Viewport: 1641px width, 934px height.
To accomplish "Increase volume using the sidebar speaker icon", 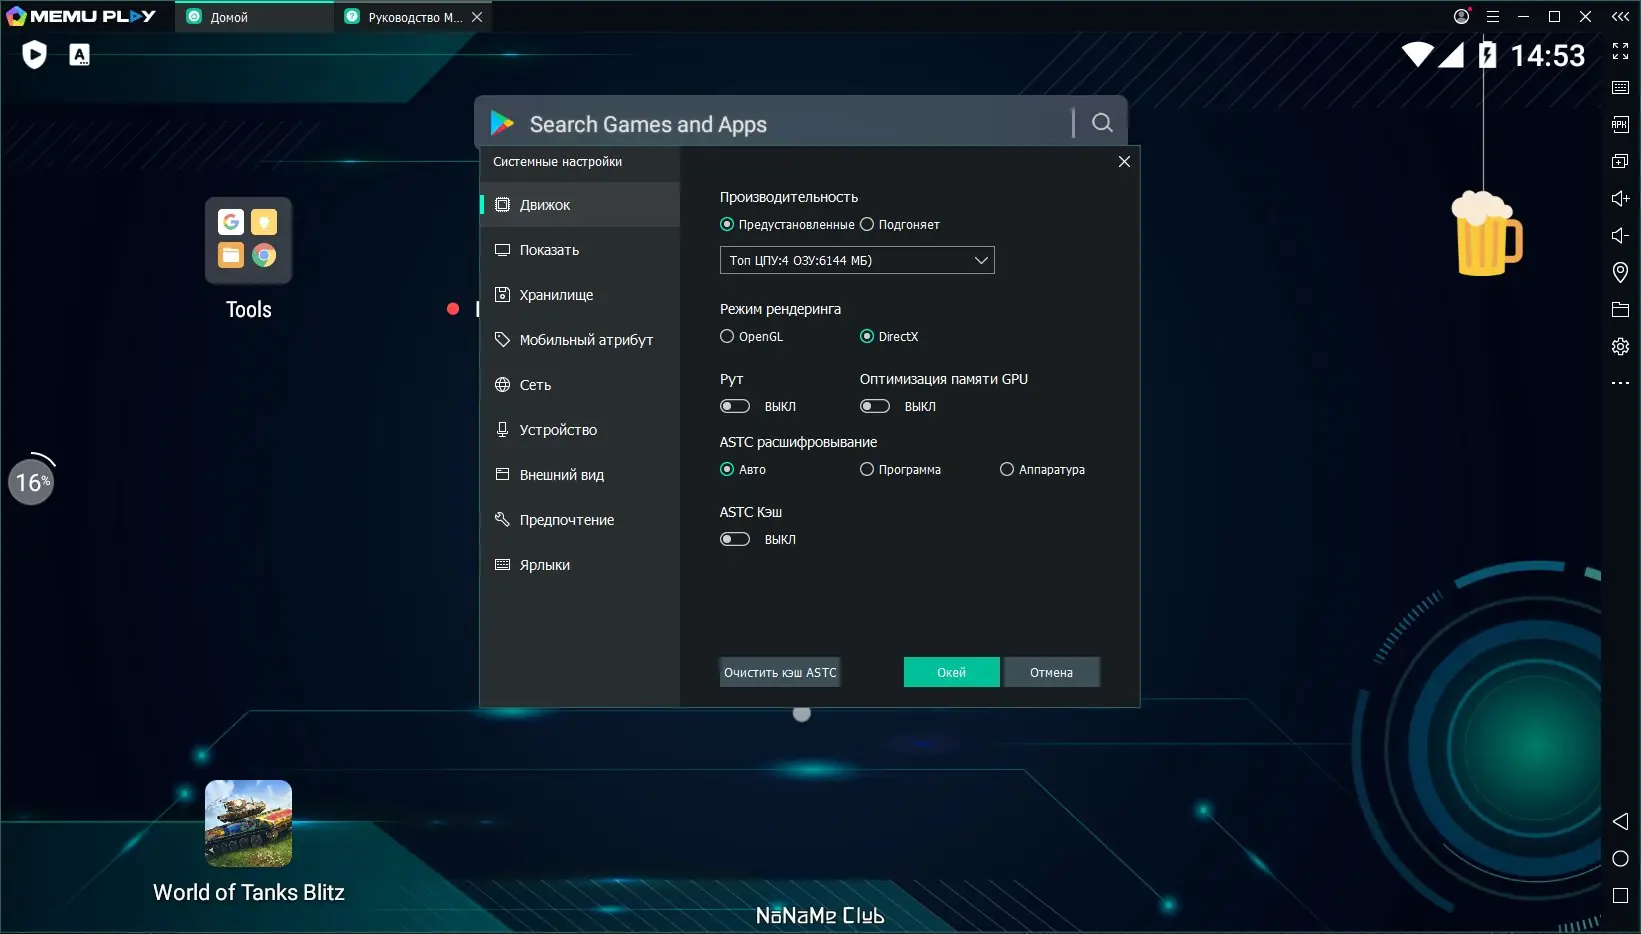I will click(x=1620, y=198).
